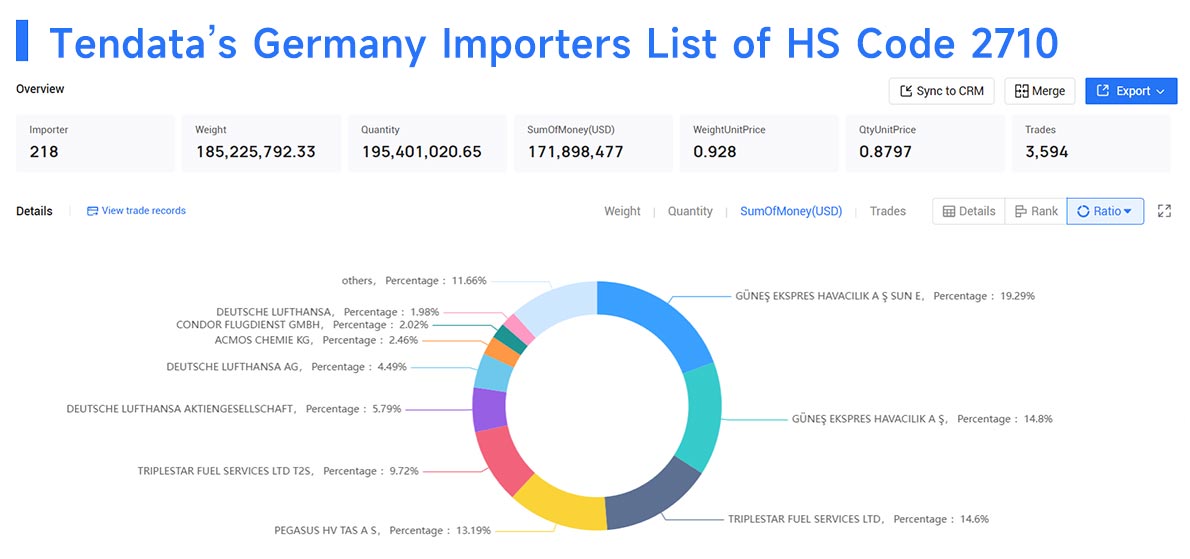Viewport: 1190px width, 559px height.
Task: Click the Trades 3,594 overview card
Action: 1091,143
